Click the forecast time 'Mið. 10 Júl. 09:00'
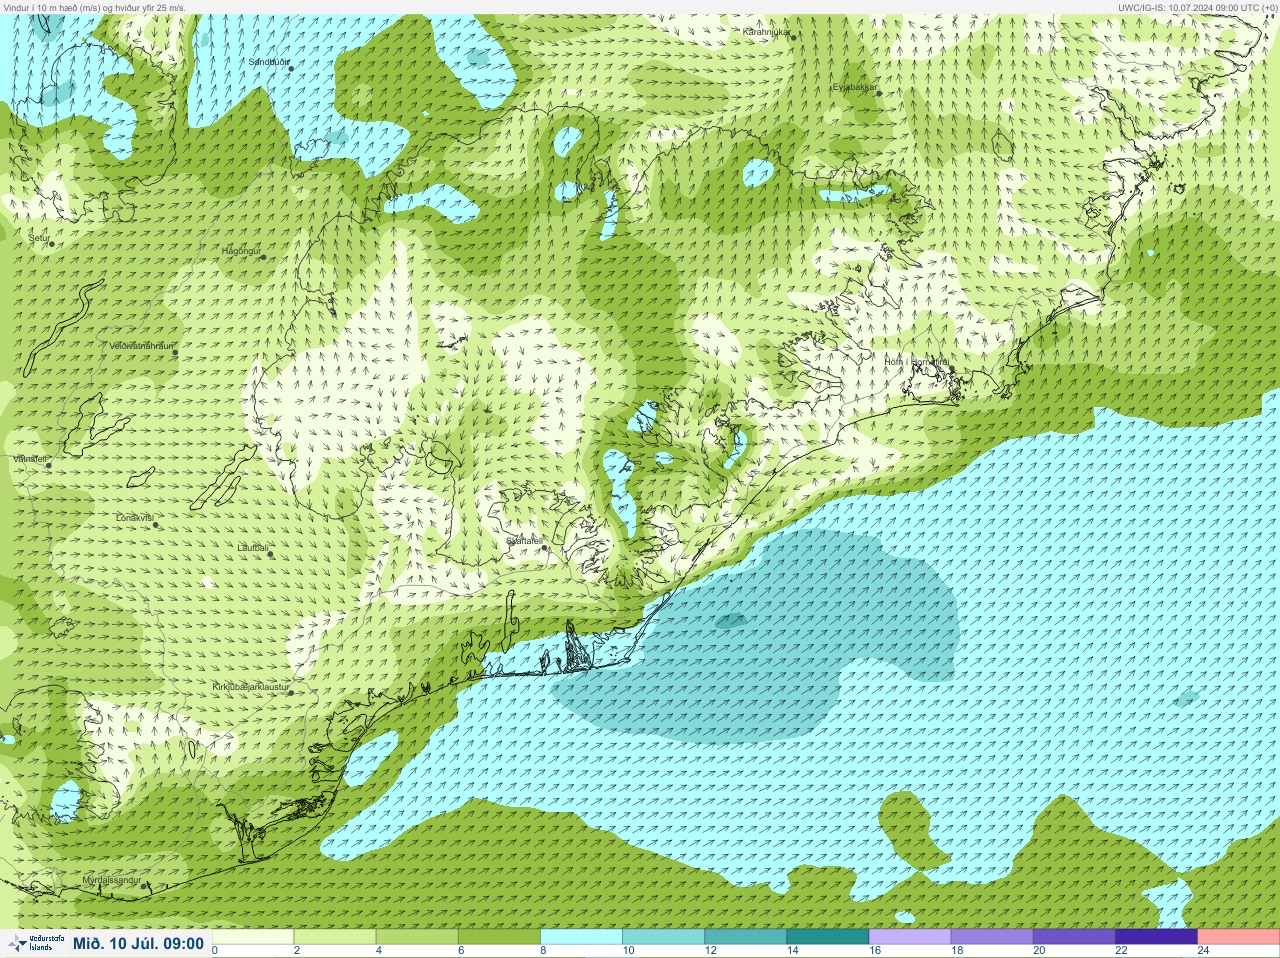The height and width of the screenshot is (958, 1280). tap(138, 943)
